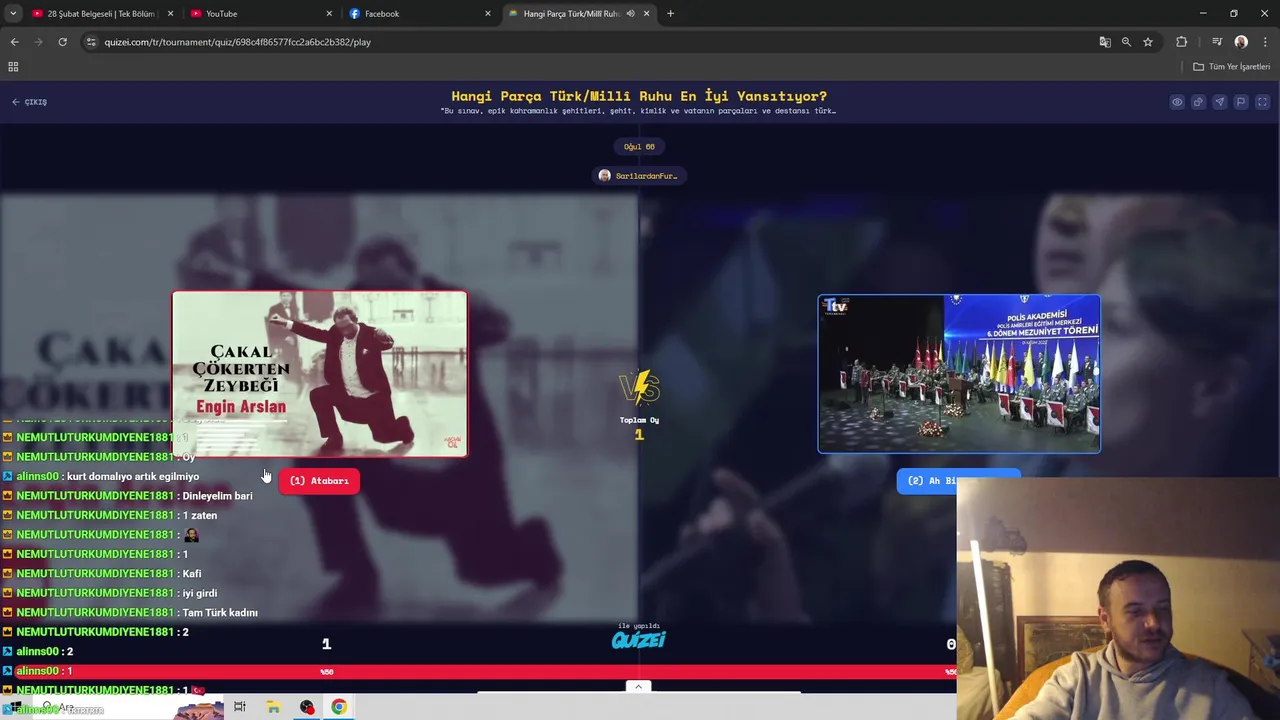Open a new browser tab
Screen dimensions: 1280x720
(670, 13)
